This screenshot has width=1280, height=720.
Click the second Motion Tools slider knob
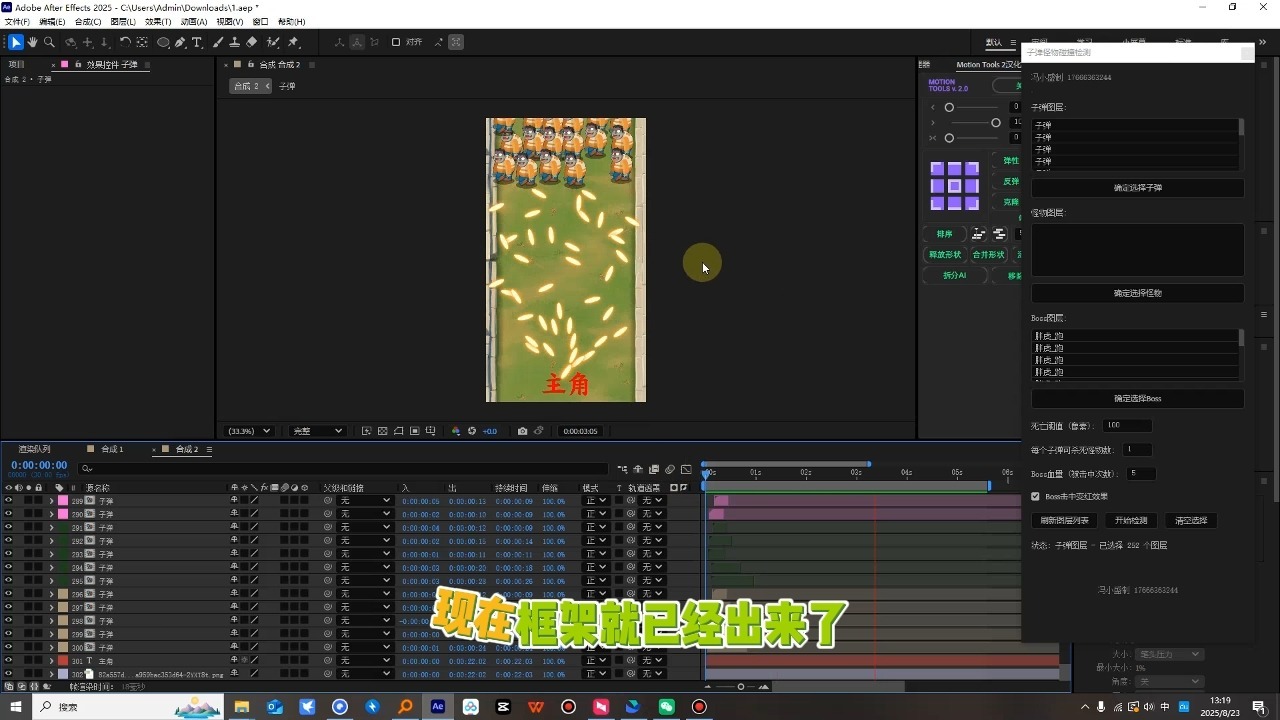point(995,122)
